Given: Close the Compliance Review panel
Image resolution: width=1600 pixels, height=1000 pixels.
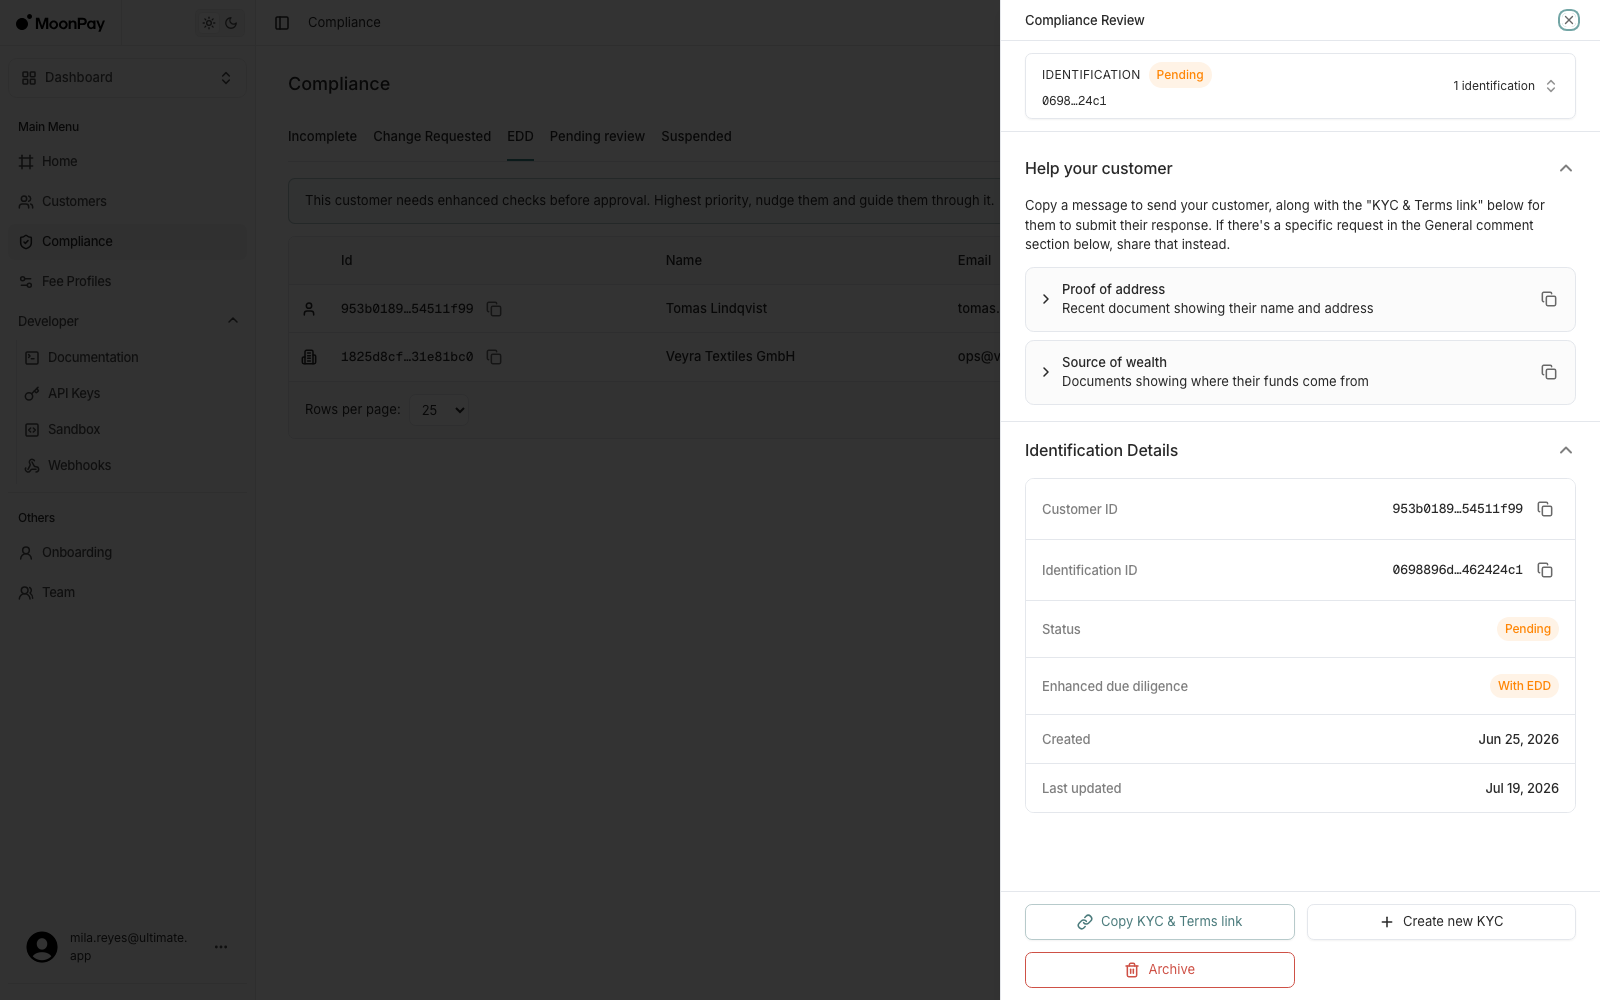Looking at the screenshot, I should [x=1569, y=20].
